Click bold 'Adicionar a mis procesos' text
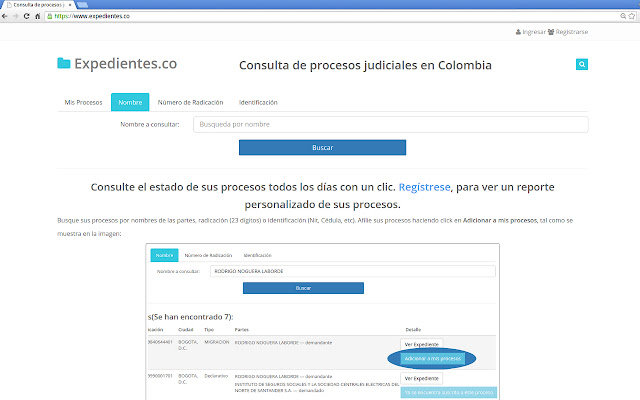 point(500,220)
